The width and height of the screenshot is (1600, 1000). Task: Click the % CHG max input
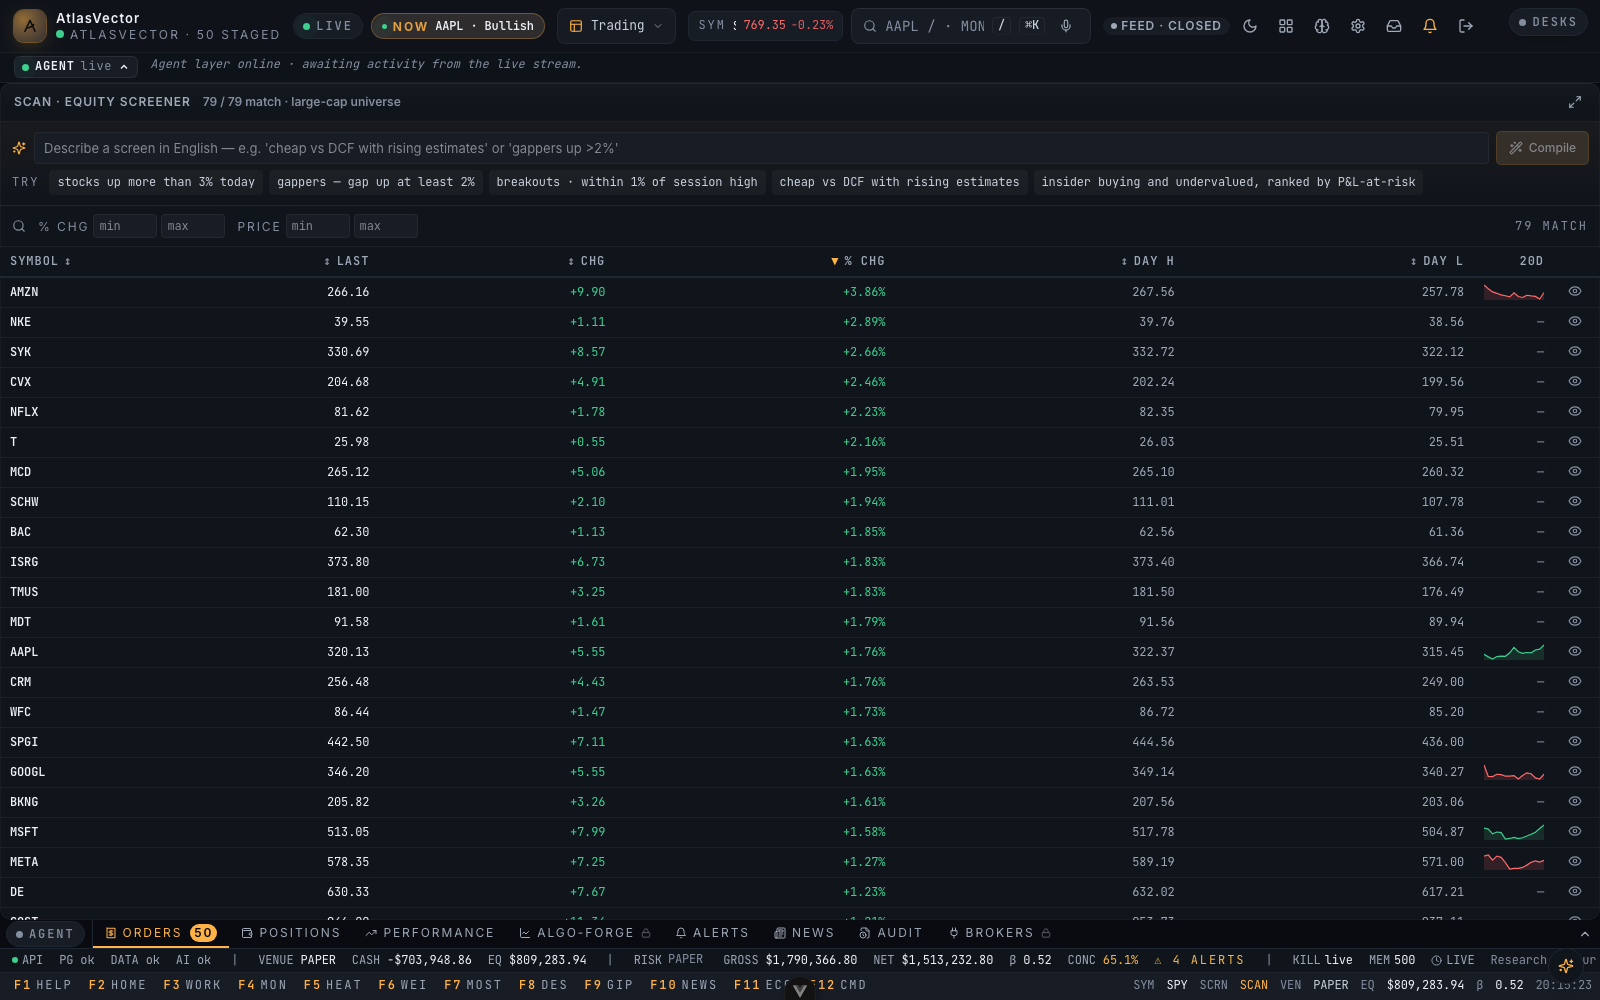193,226
